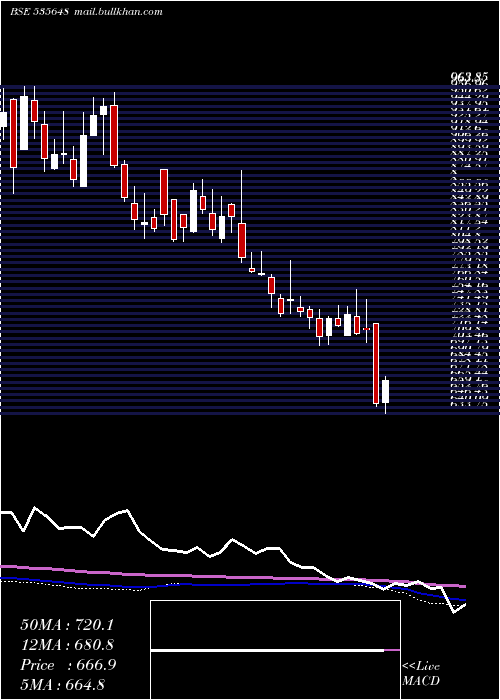Click the tall red candlestick before last candle

(376, 364)
